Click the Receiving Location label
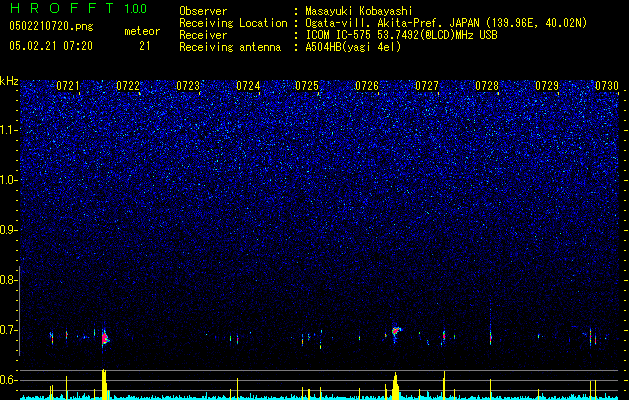This screenshot has height=400, width=629. [x=233, y=23]
